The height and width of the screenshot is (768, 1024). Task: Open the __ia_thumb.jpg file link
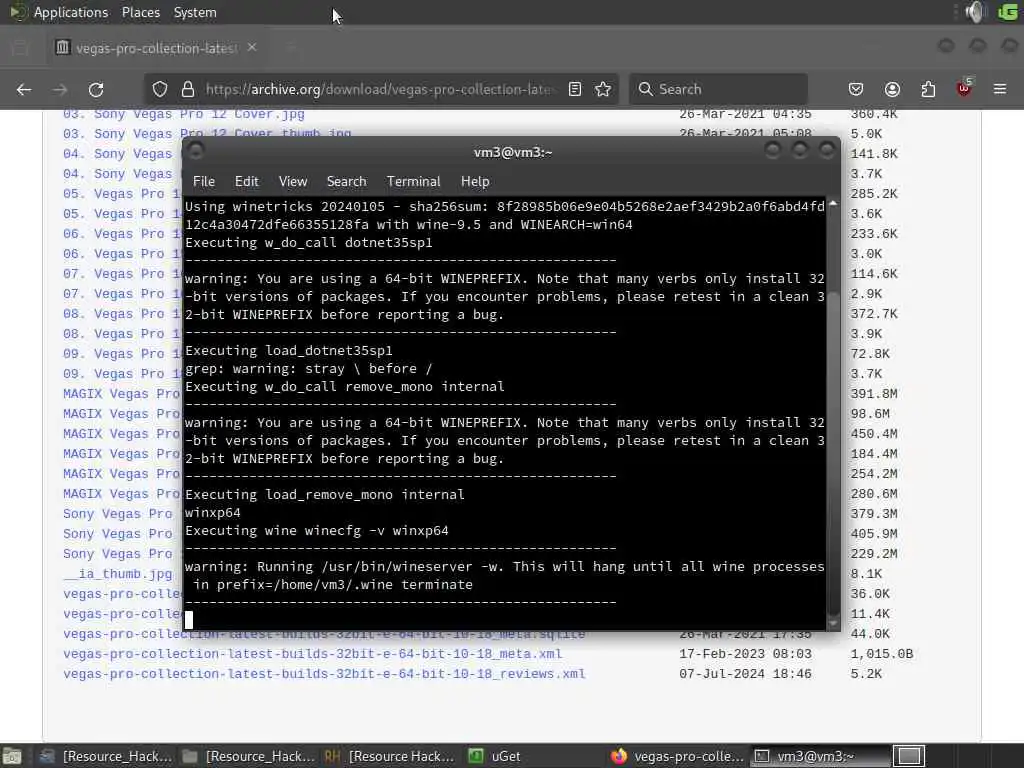(118, 574)
